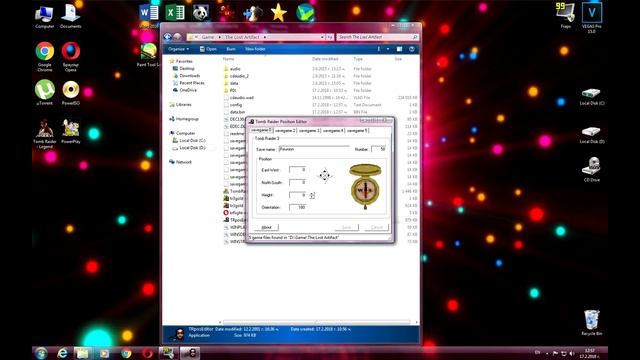Screen dimensions: 640x360
Task: Click The Lost Artifact breadcrumb
Action: [x=242, y=37]
